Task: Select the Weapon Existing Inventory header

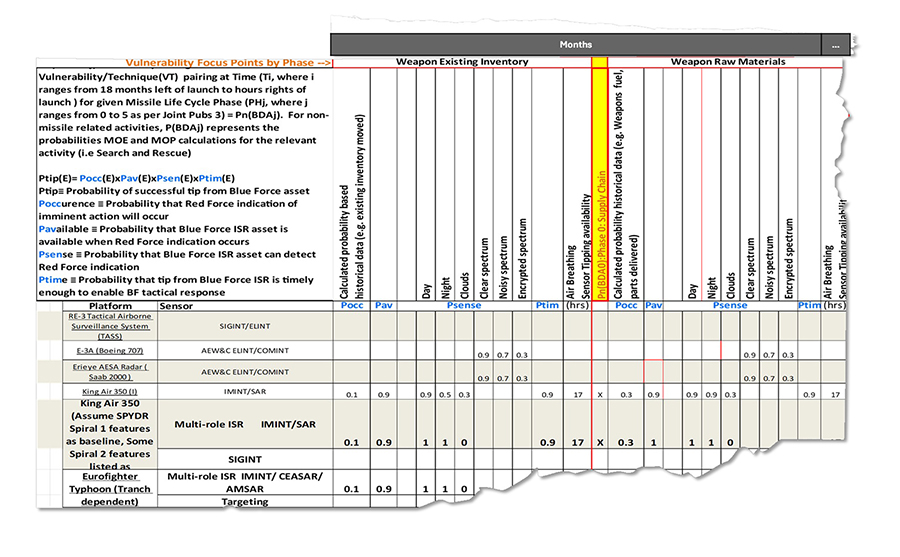Action: pos(462,62)
